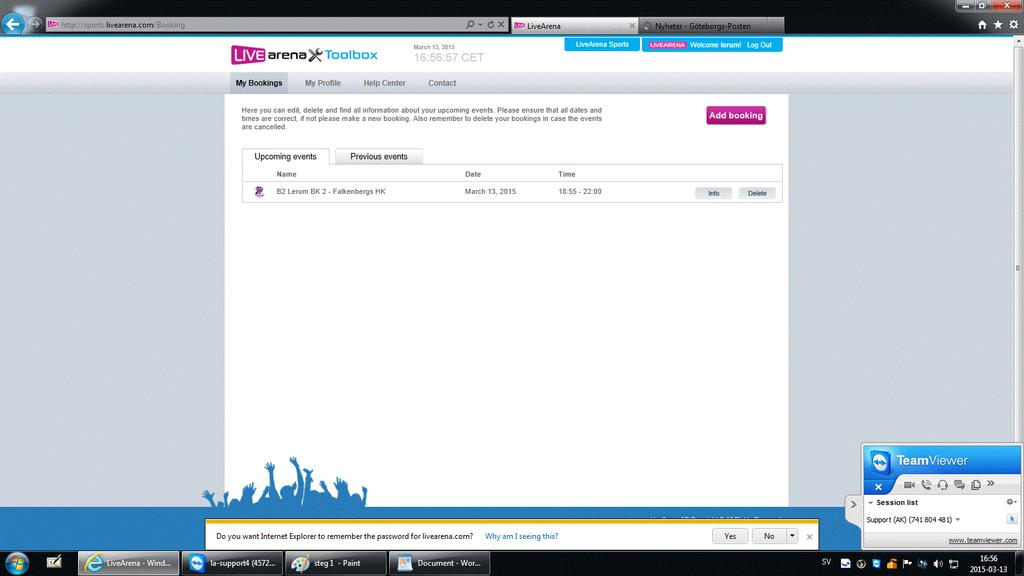Switch to the Nyheter - Göteborgs-Posten tab

pyautogui.click(x=711, y=26)
